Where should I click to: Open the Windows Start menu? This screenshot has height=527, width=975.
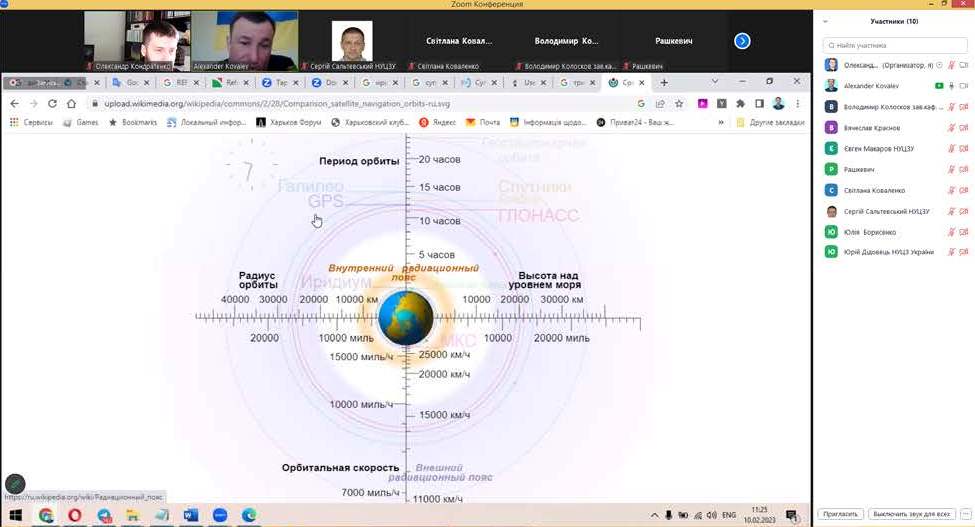coord(16,515)
